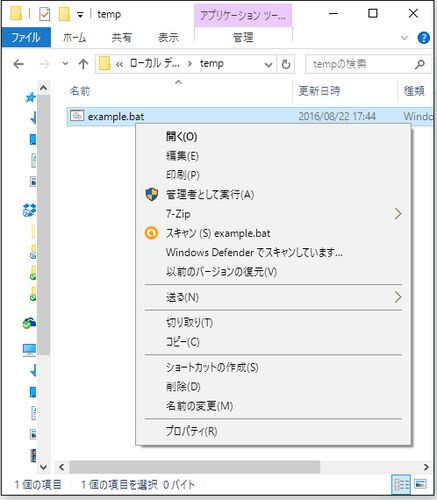
Task: Sort by the 種類 column header
Action: click(x=415, y=91)
